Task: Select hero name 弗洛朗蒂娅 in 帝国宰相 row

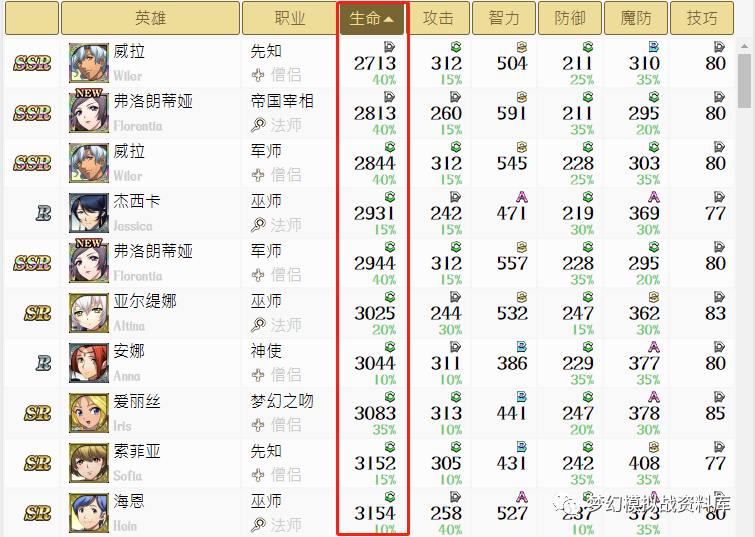Action: point(153,101)
